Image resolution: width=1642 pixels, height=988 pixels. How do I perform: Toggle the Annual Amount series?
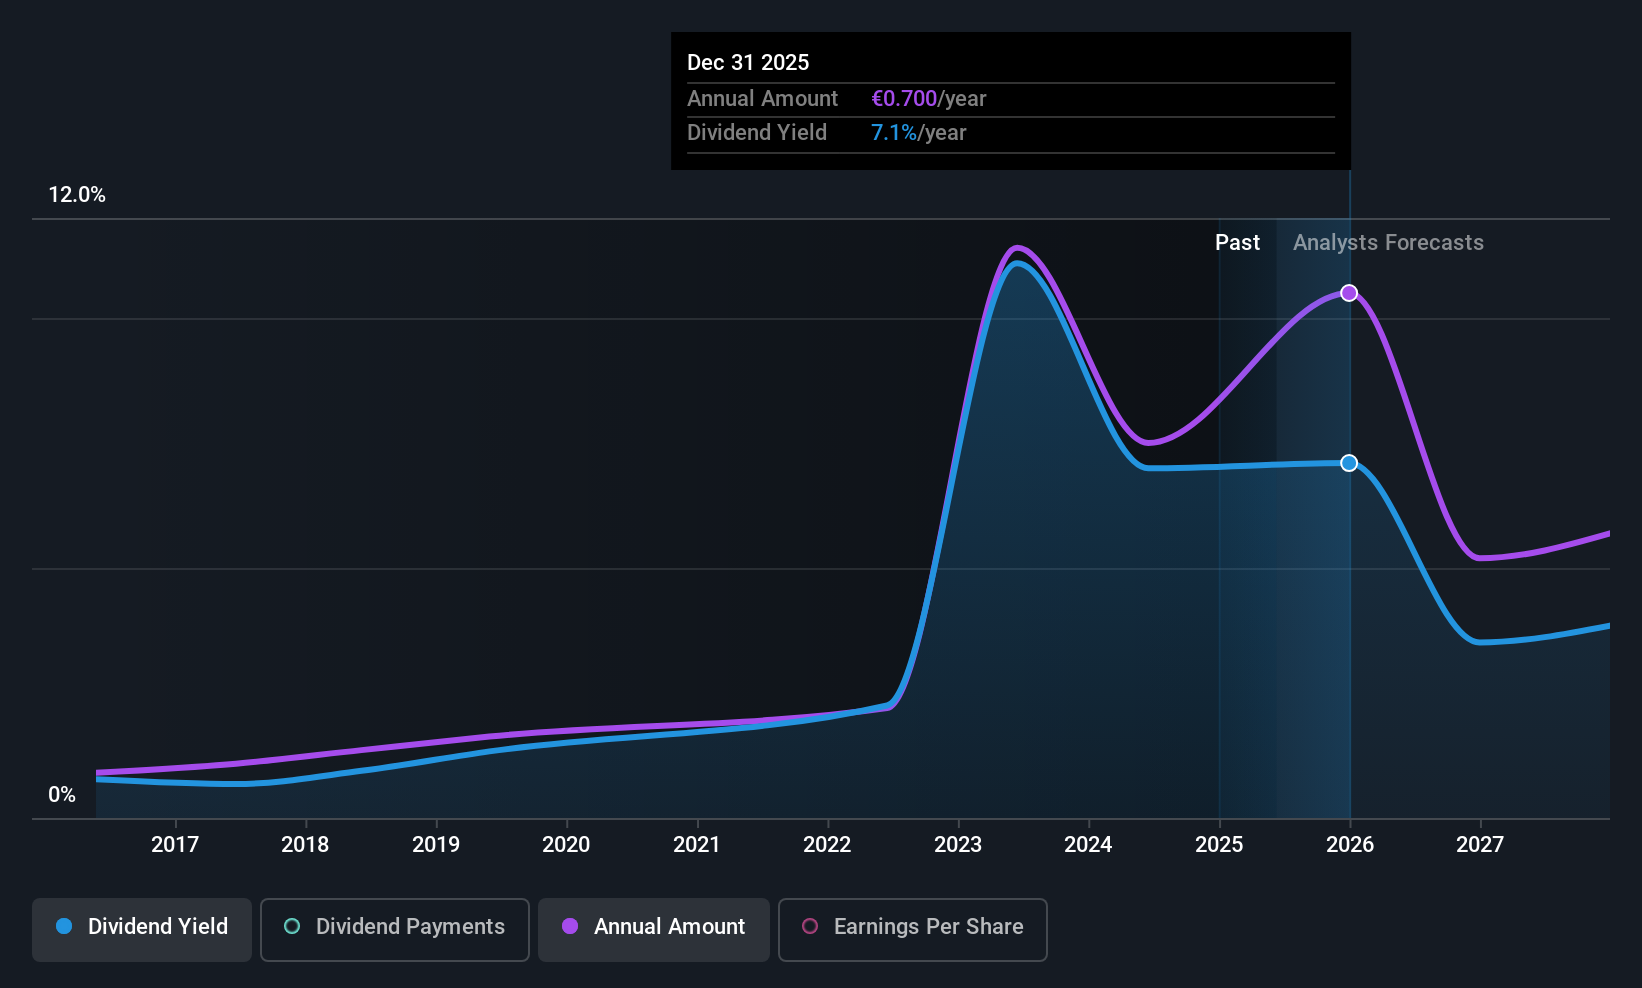(x=654, y=929)
